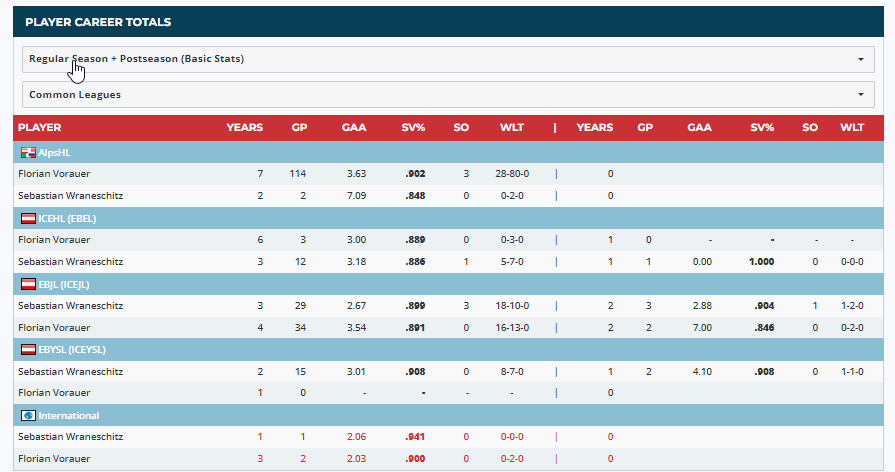The height and width of the screenshot is (472, 895).
Task: Expand the Common Leagues dropdown
Action: 447,95
